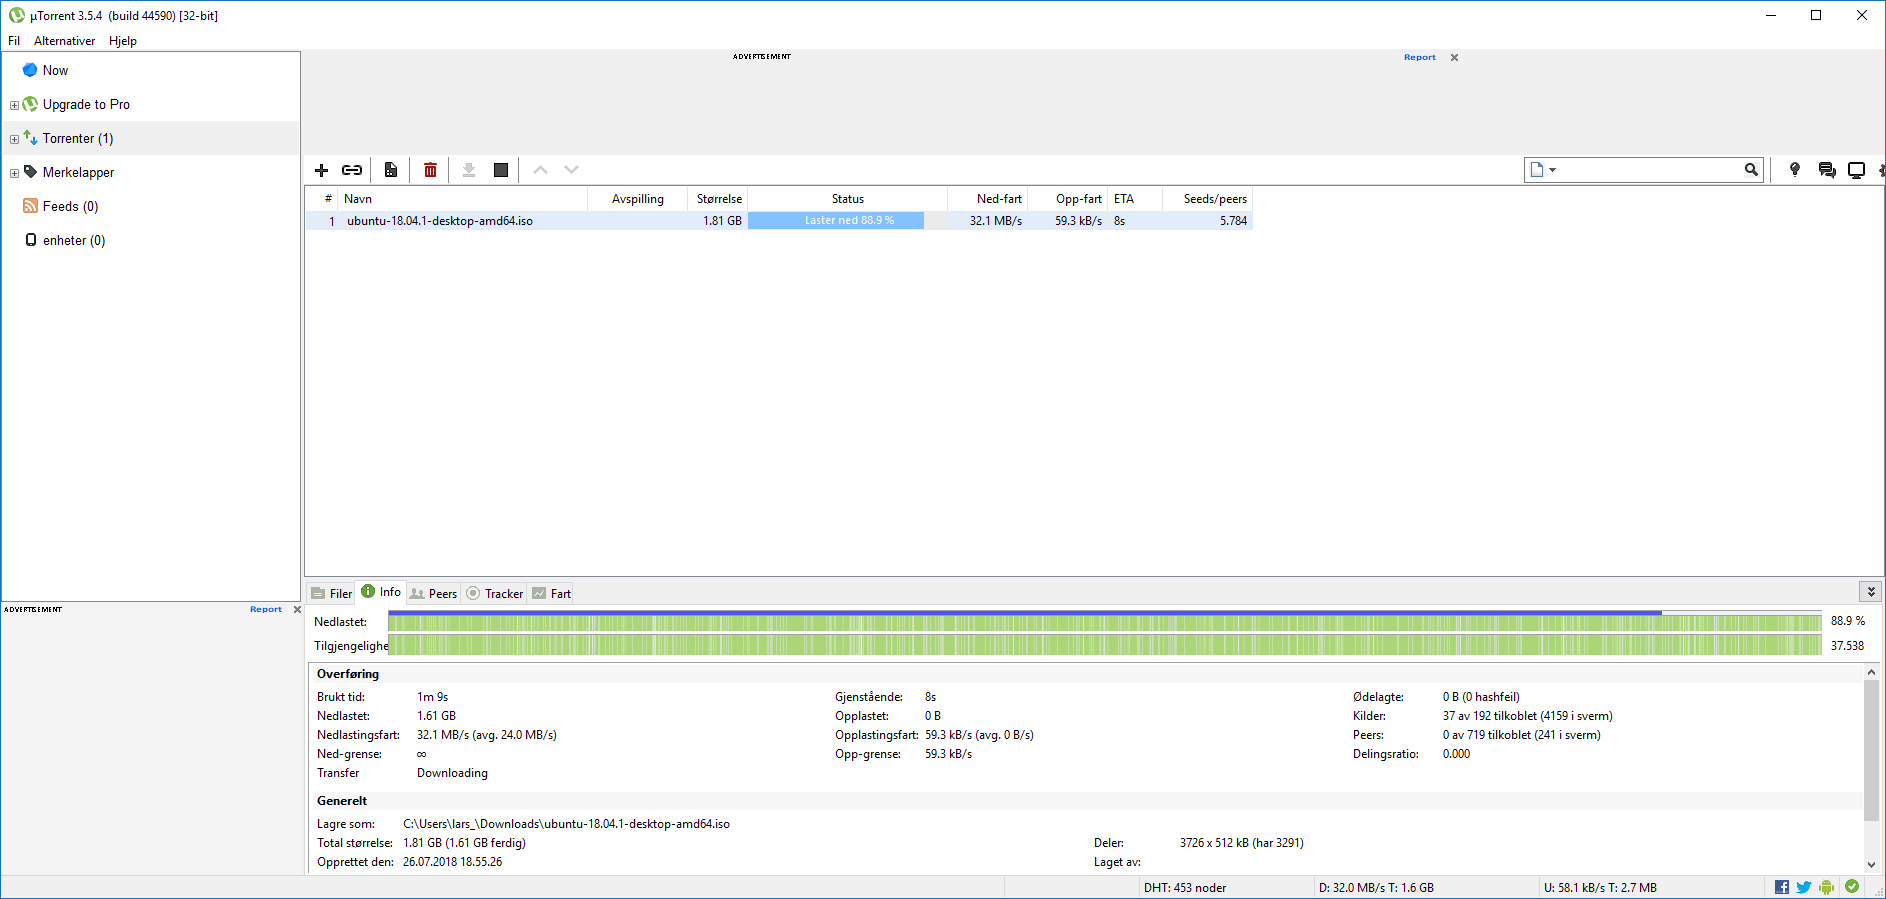
Task: Sort by the Avspilling column header
Action: click(x=637, y=198)
